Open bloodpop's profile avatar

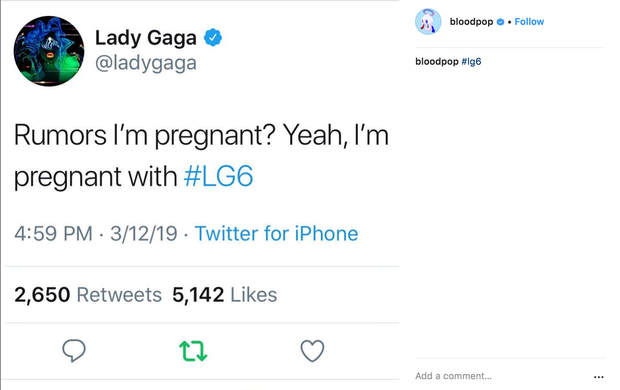[x=428, y=21]
